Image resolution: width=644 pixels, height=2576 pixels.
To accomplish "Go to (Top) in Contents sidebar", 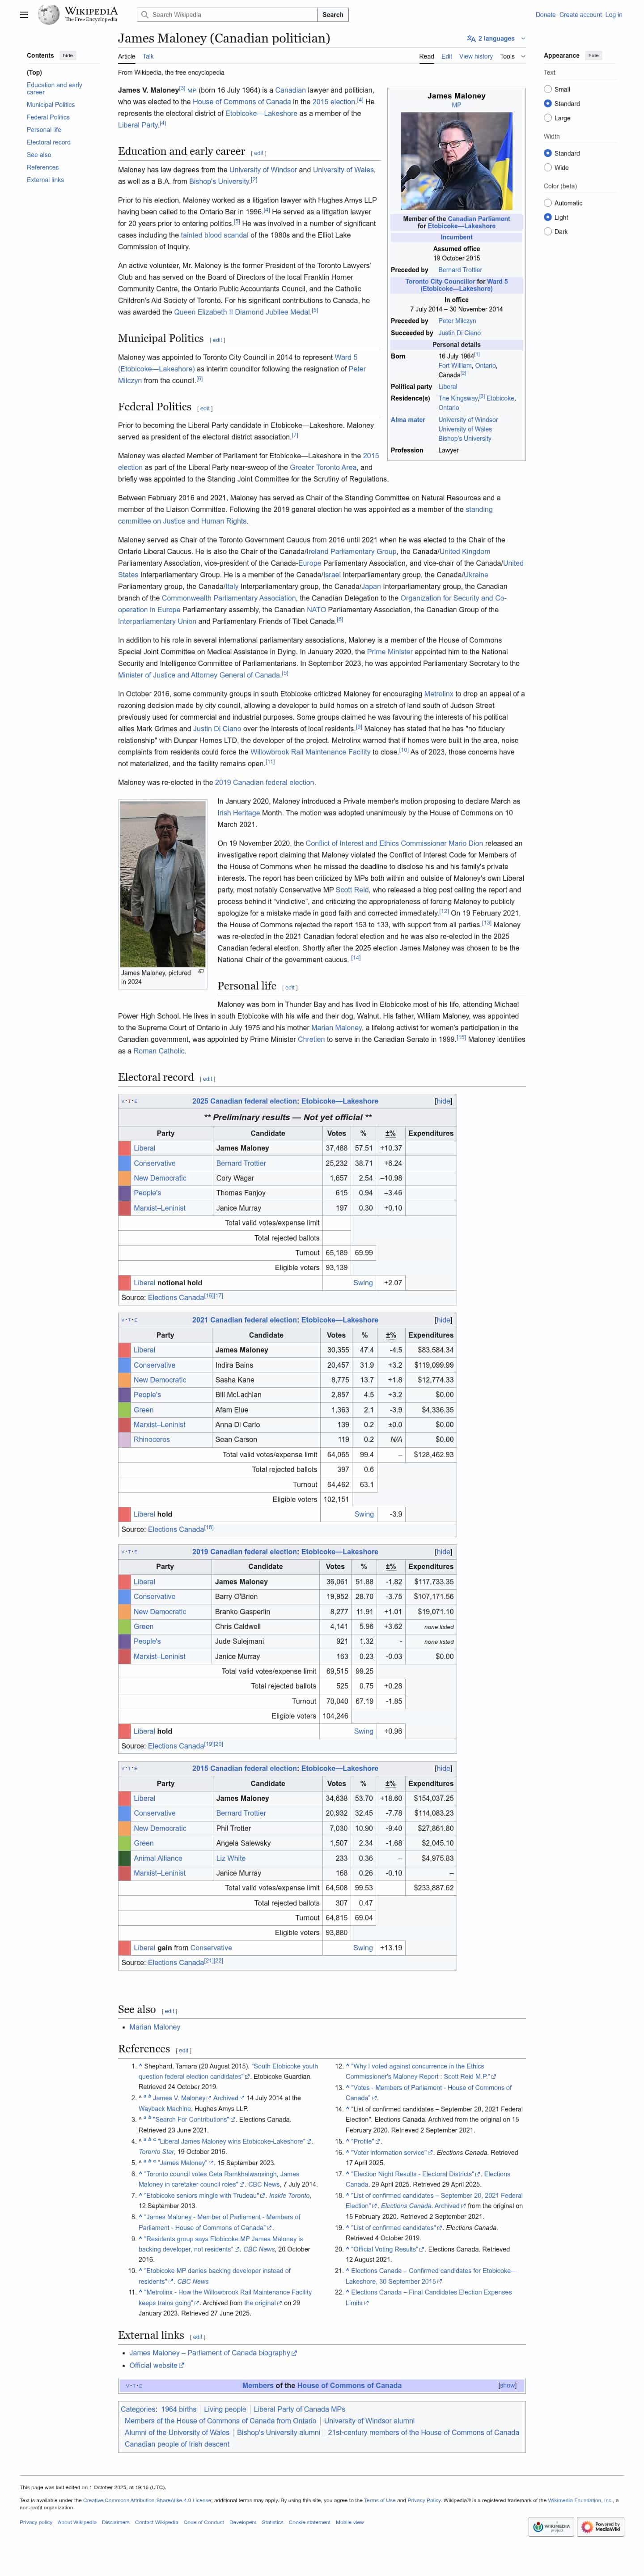I will tap(35, 73).
